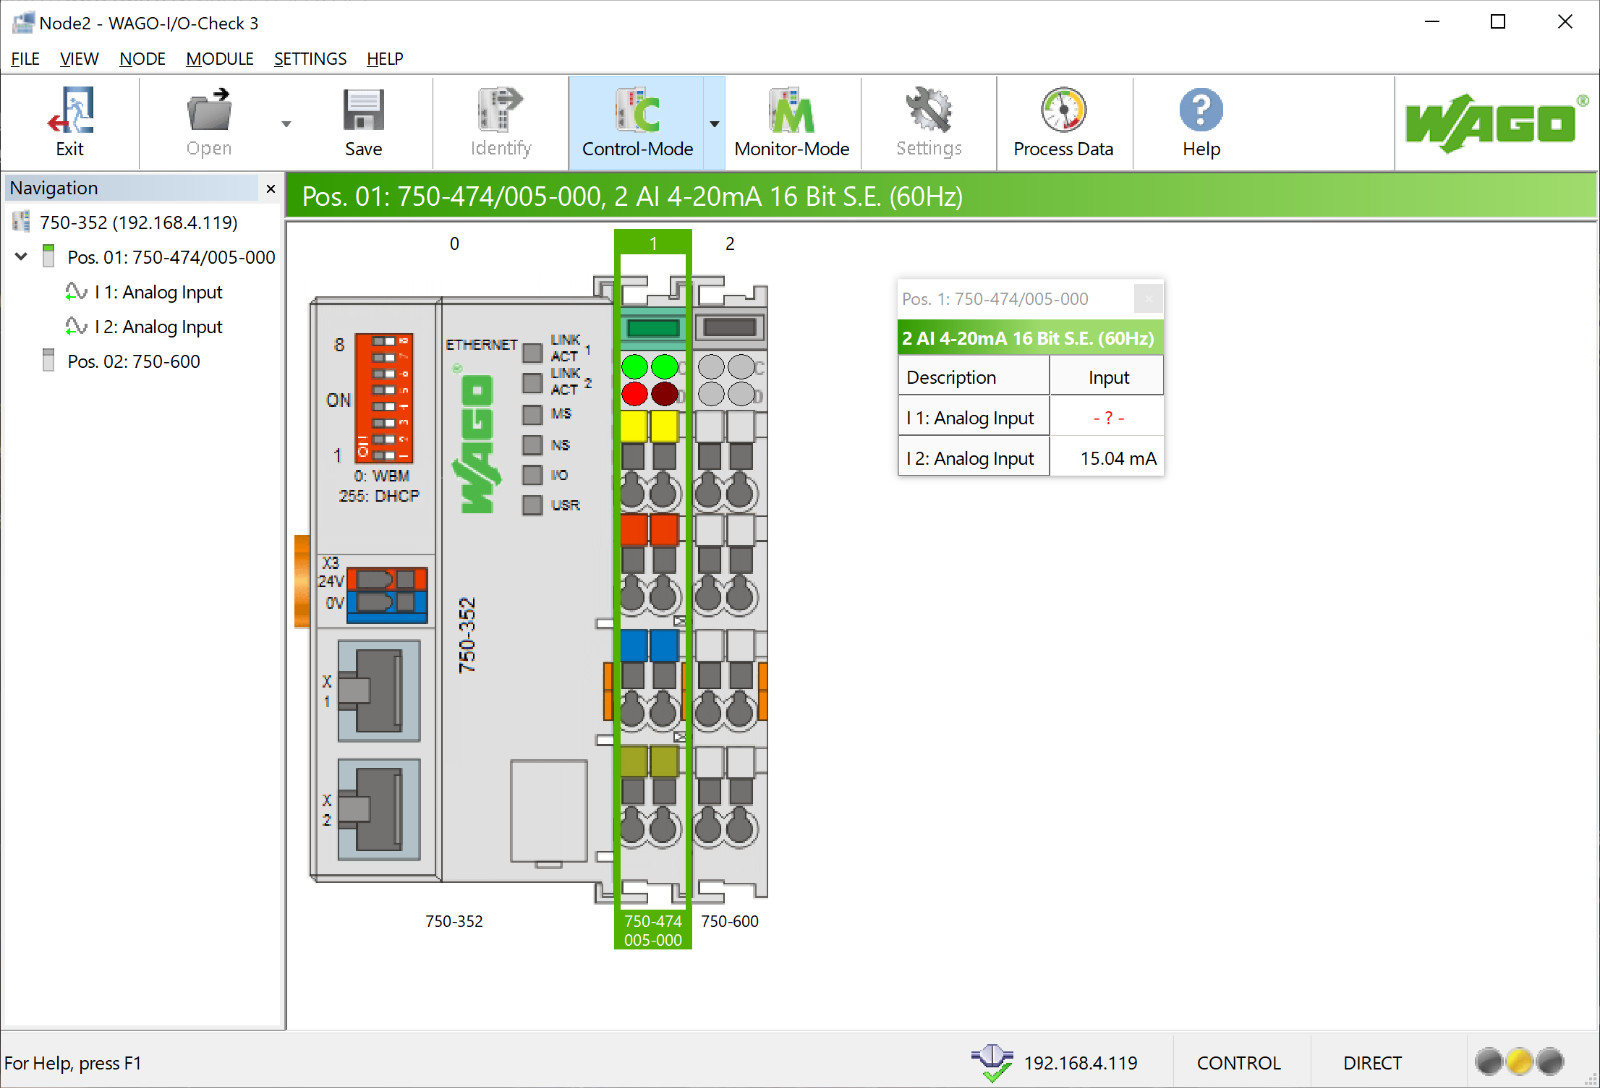Screen dimensions: 1600x1088
Task: Click the status LED indicators in status bar
Action: point(1519,1061)
